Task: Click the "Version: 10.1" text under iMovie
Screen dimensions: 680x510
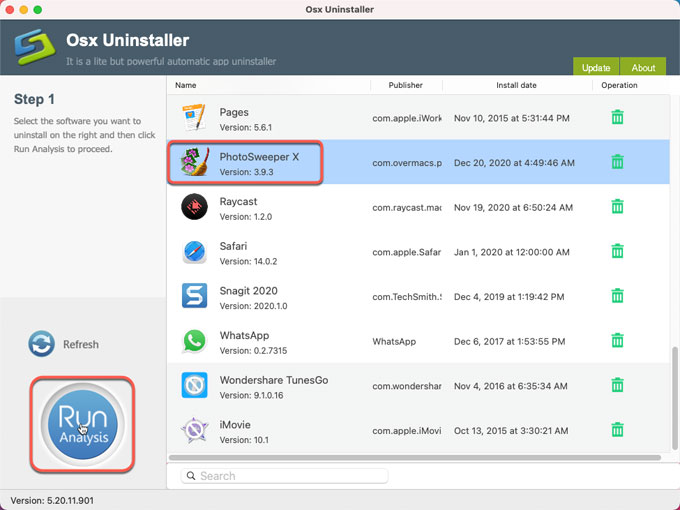Action: point(244,440)
